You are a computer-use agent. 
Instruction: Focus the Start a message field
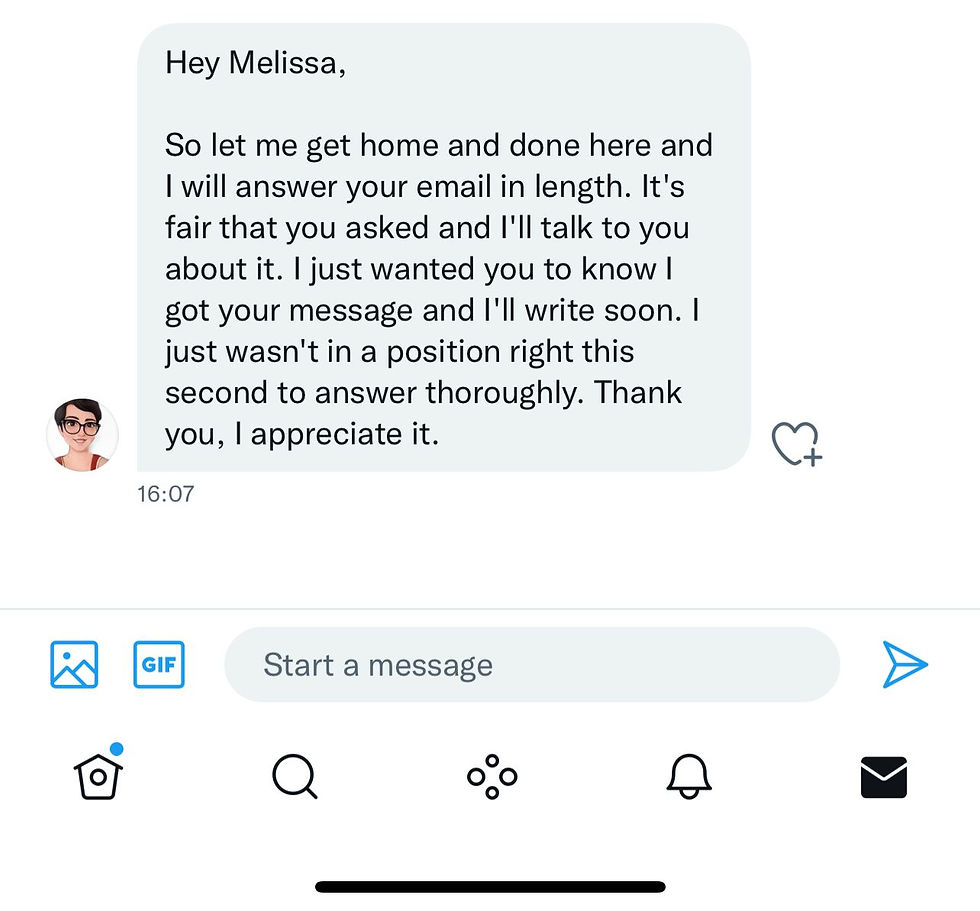click(532, 664)
